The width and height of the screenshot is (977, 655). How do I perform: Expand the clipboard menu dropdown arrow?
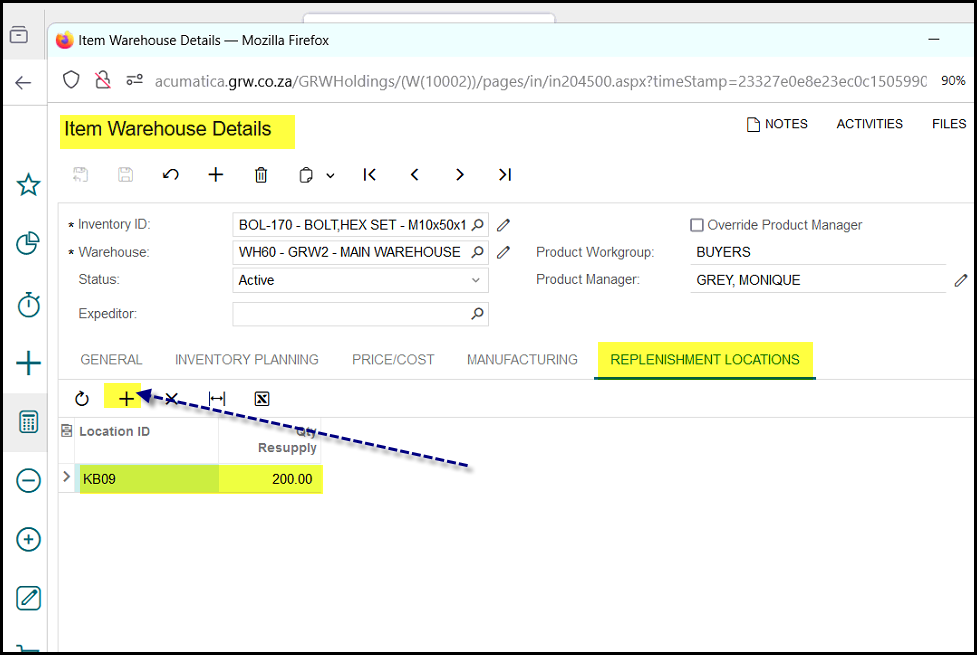(x=330, y=176)
